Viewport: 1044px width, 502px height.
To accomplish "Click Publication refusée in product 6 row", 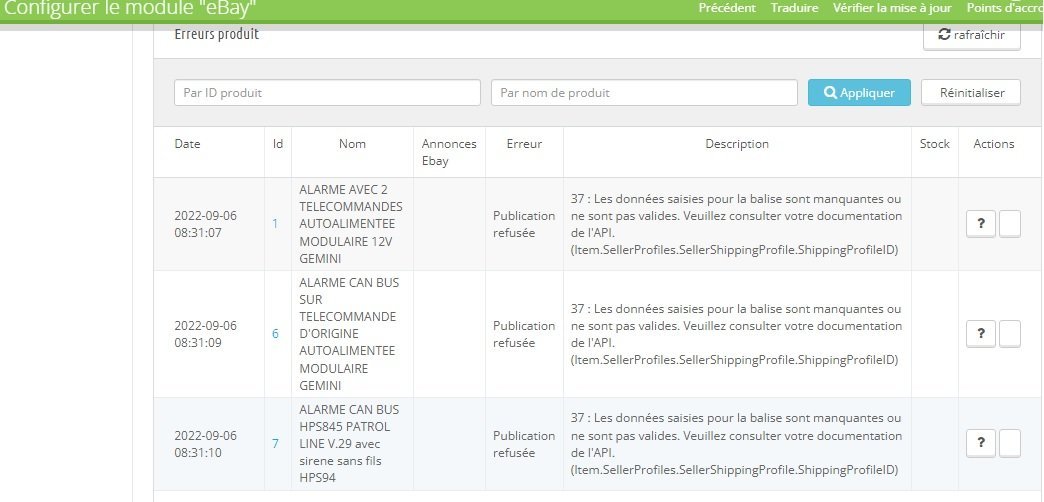I will pyautogui.click(x=524, y=334).
